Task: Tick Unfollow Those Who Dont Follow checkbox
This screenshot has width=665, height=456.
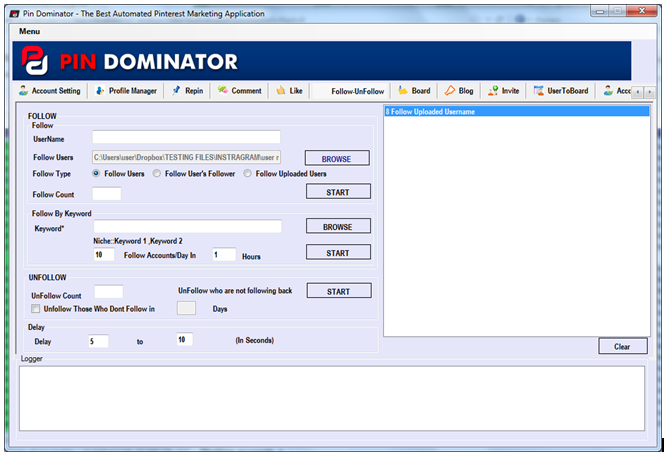Action: point(36,308)
